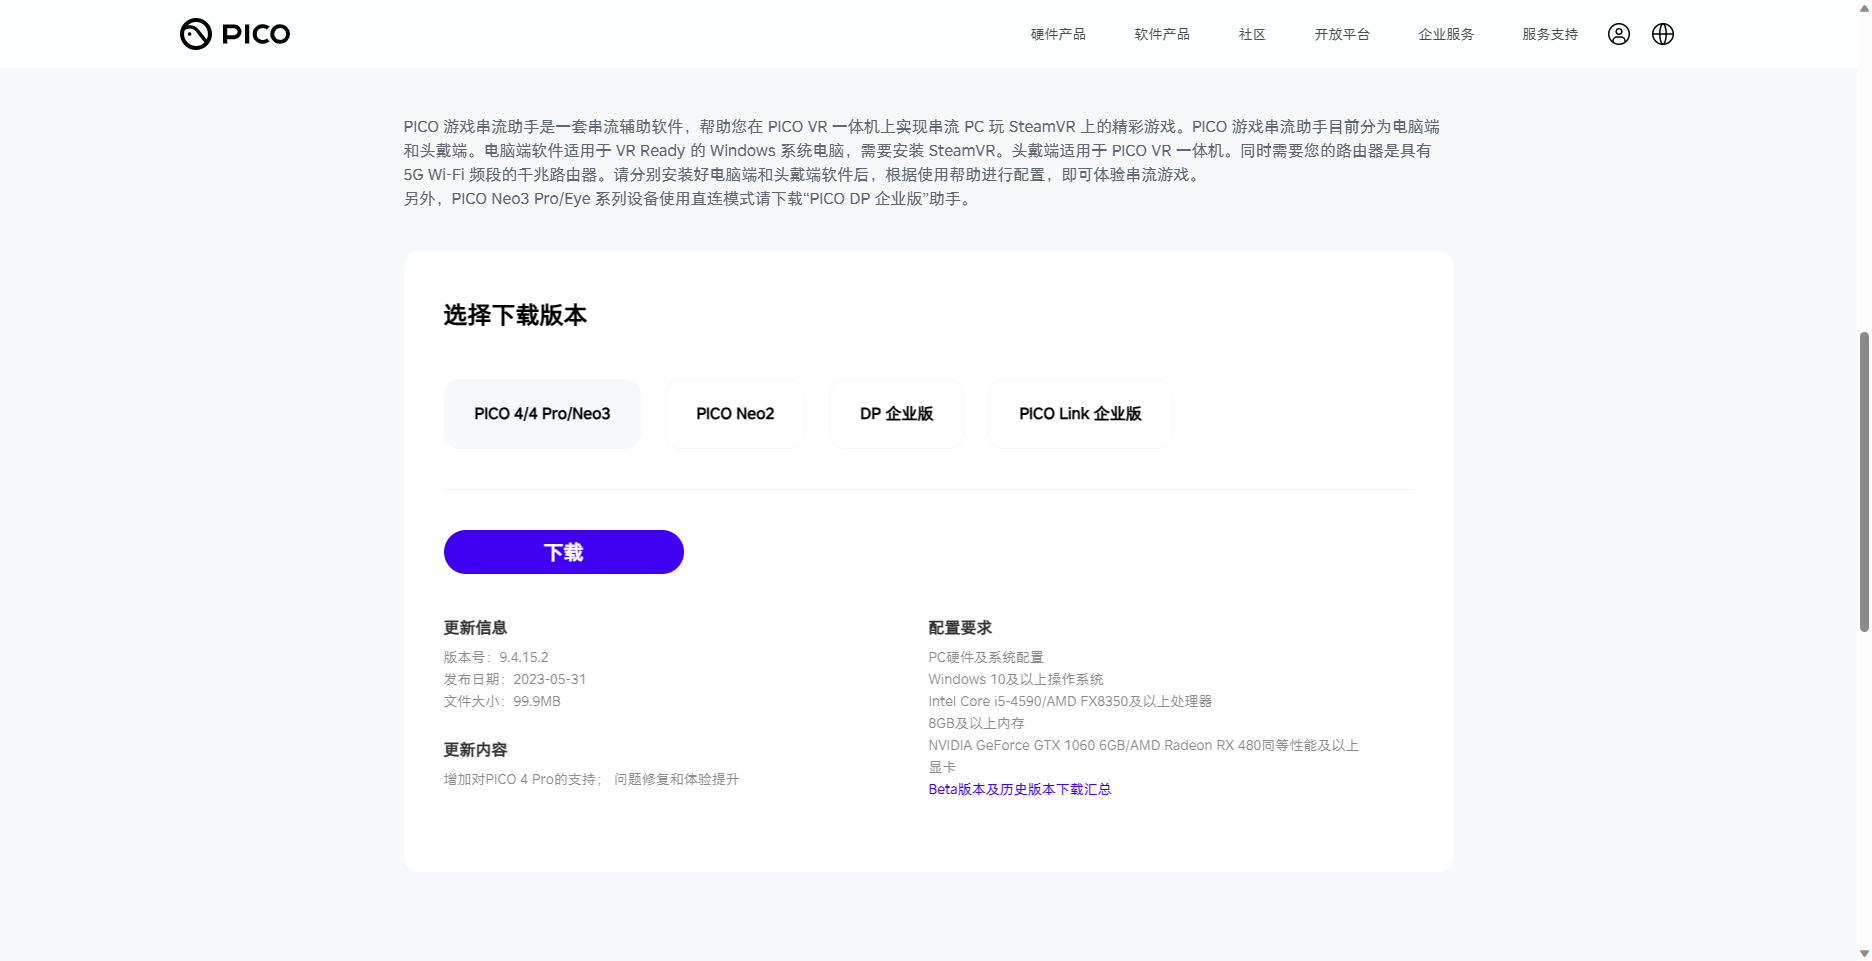
Task: Open the 硬件产品 navigation menu
Action: [x=1058, y=34]
